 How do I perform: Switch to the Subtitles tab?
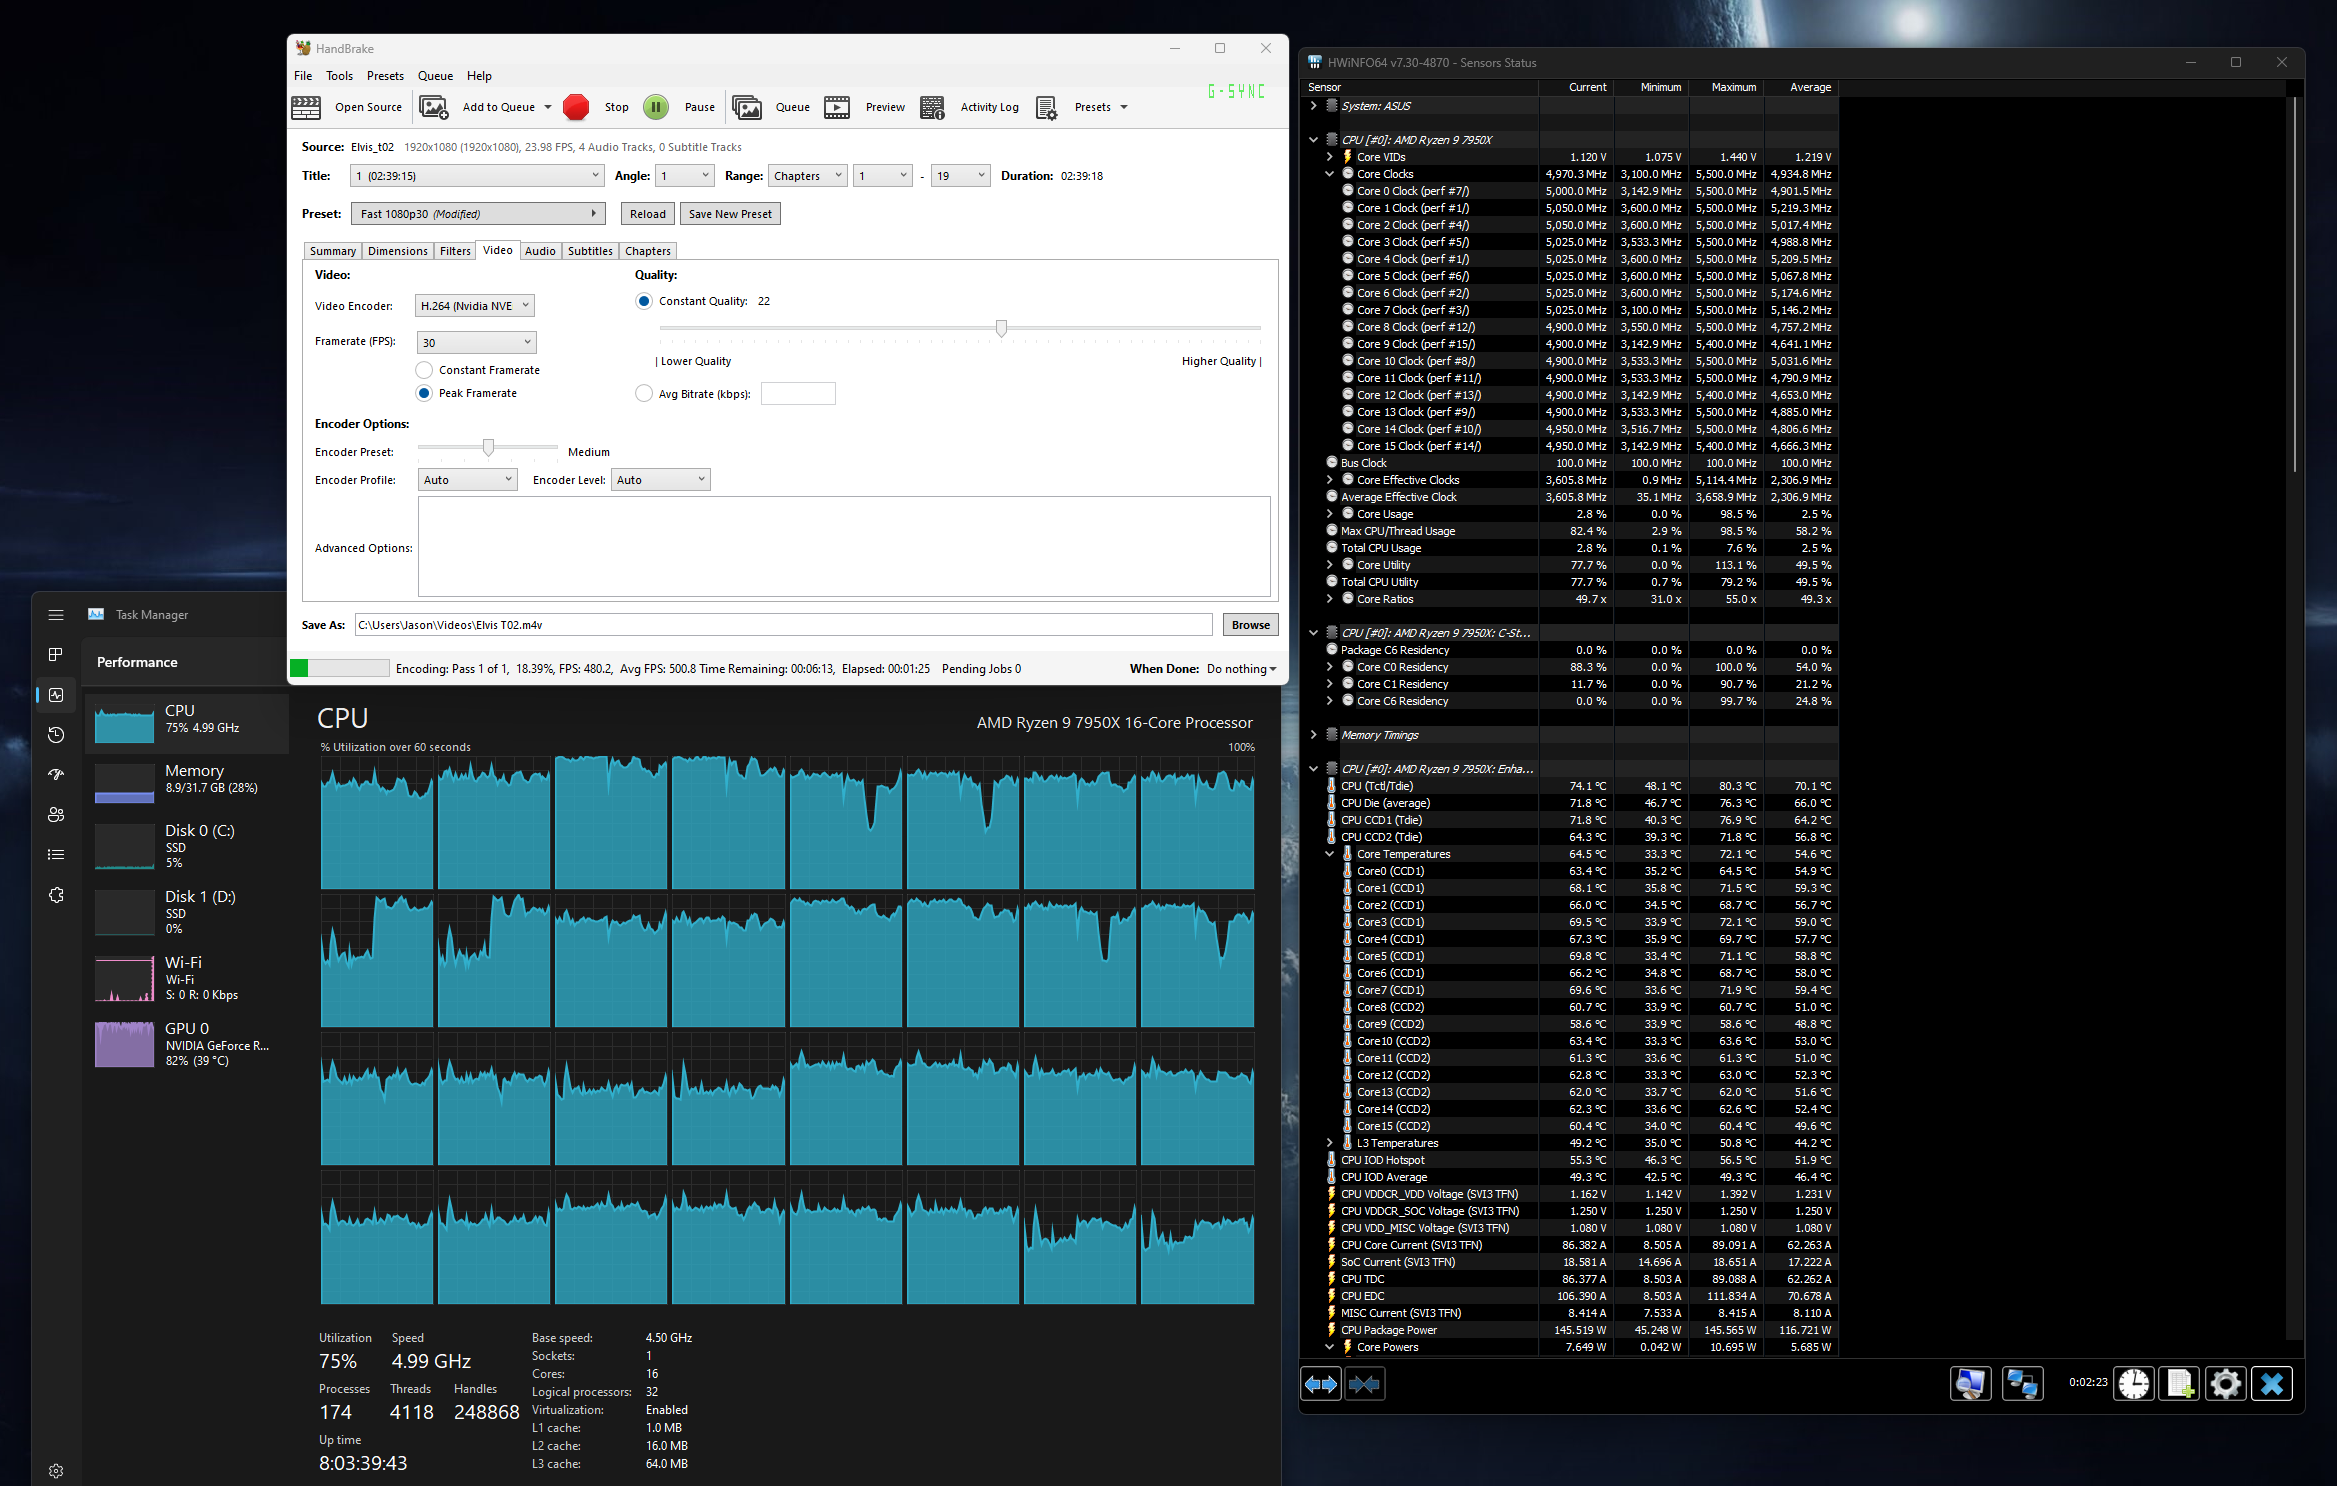tap(590, 251)
